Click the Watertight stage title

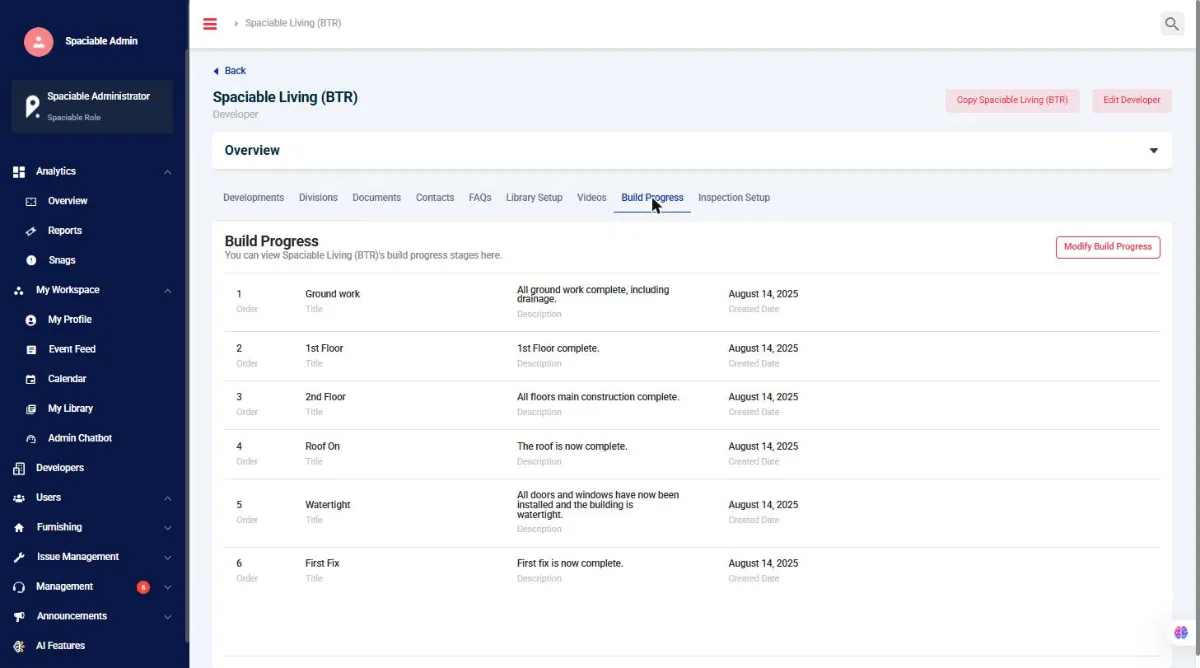tap(328, 505)
